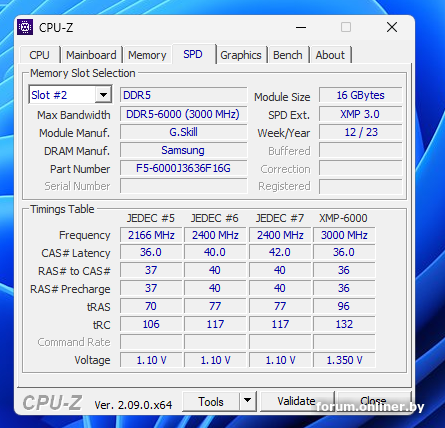Open the Mainboard tab

point(91,55)
